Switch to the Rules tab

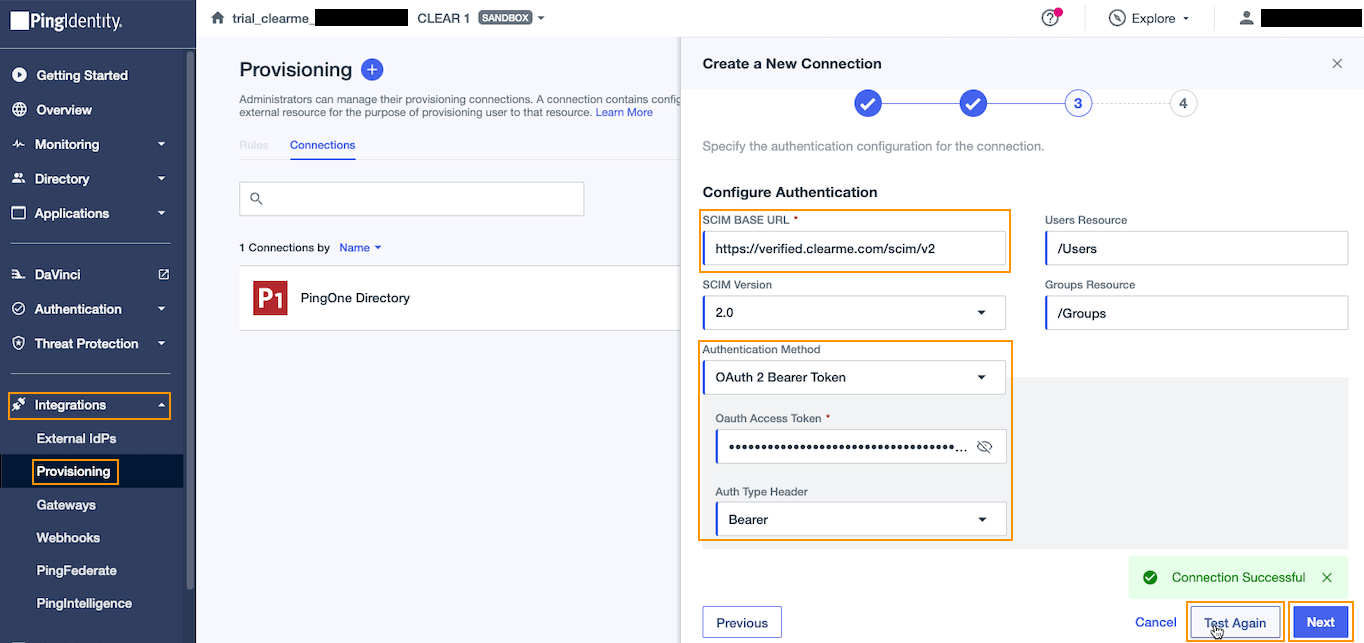tap(254, 145)
